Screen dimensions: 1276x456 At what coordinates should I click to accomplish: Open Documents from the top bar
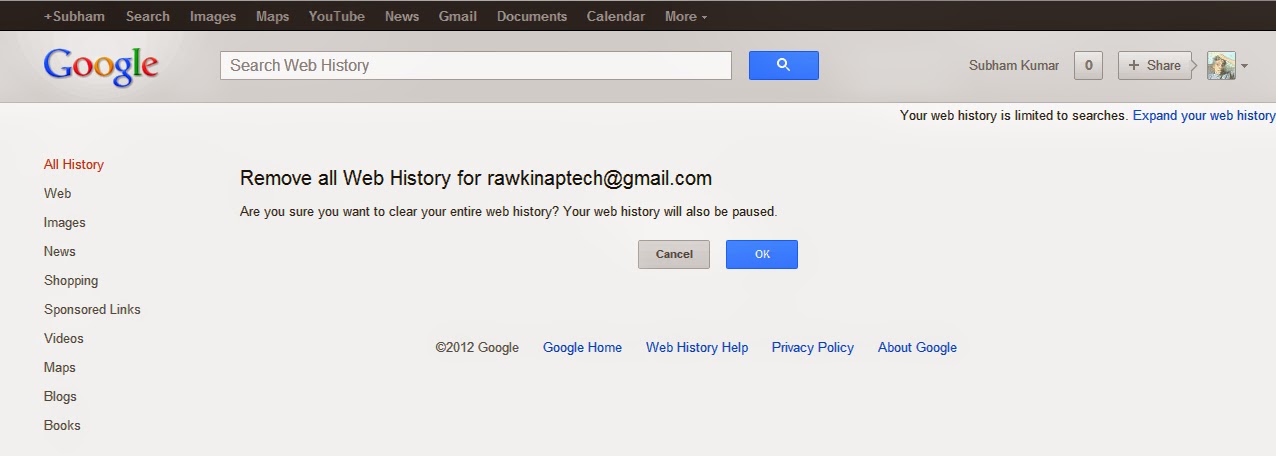(532, 16)
